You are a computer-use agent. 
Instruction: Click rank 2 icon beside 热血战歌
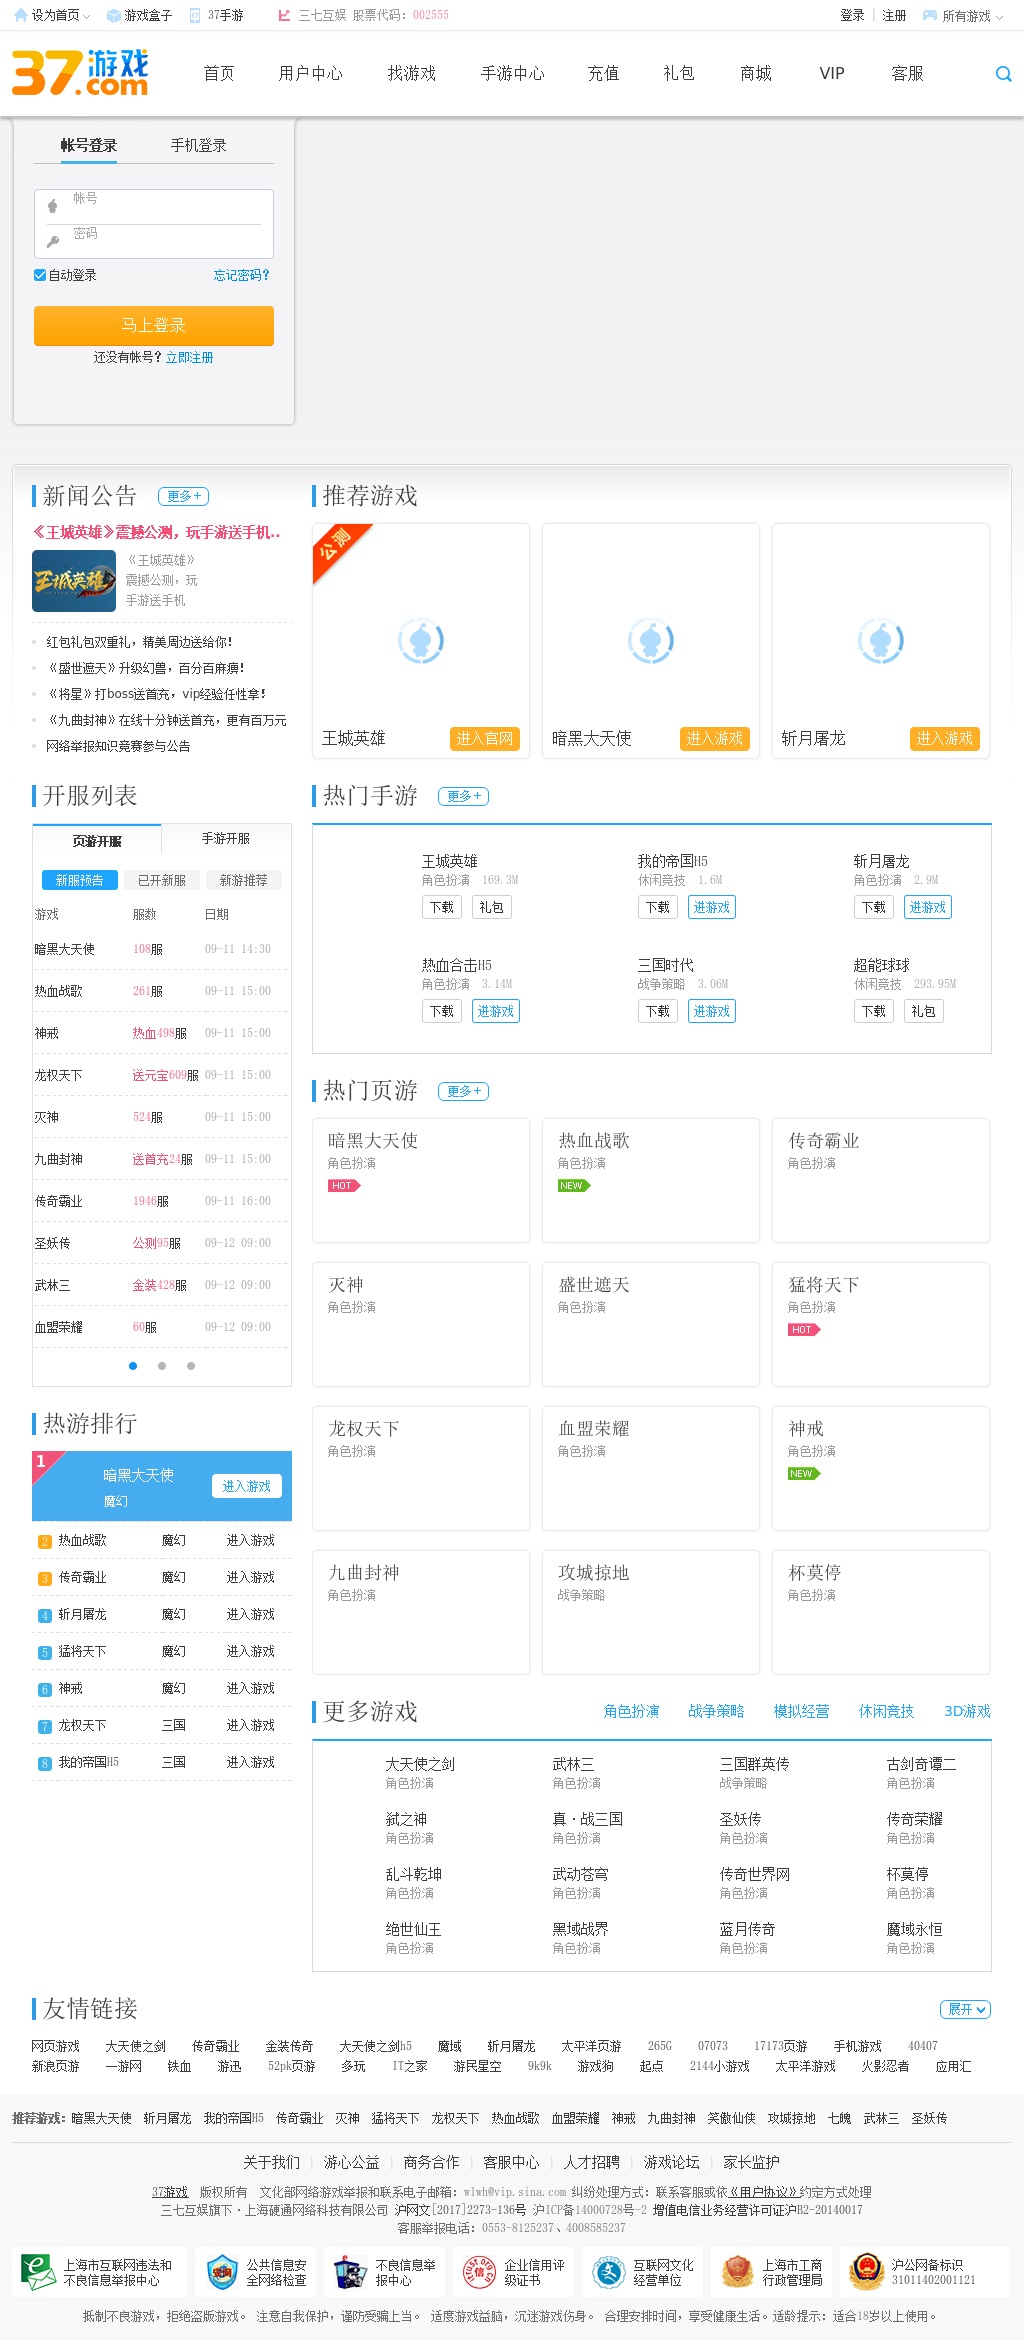pos(44,1541)
